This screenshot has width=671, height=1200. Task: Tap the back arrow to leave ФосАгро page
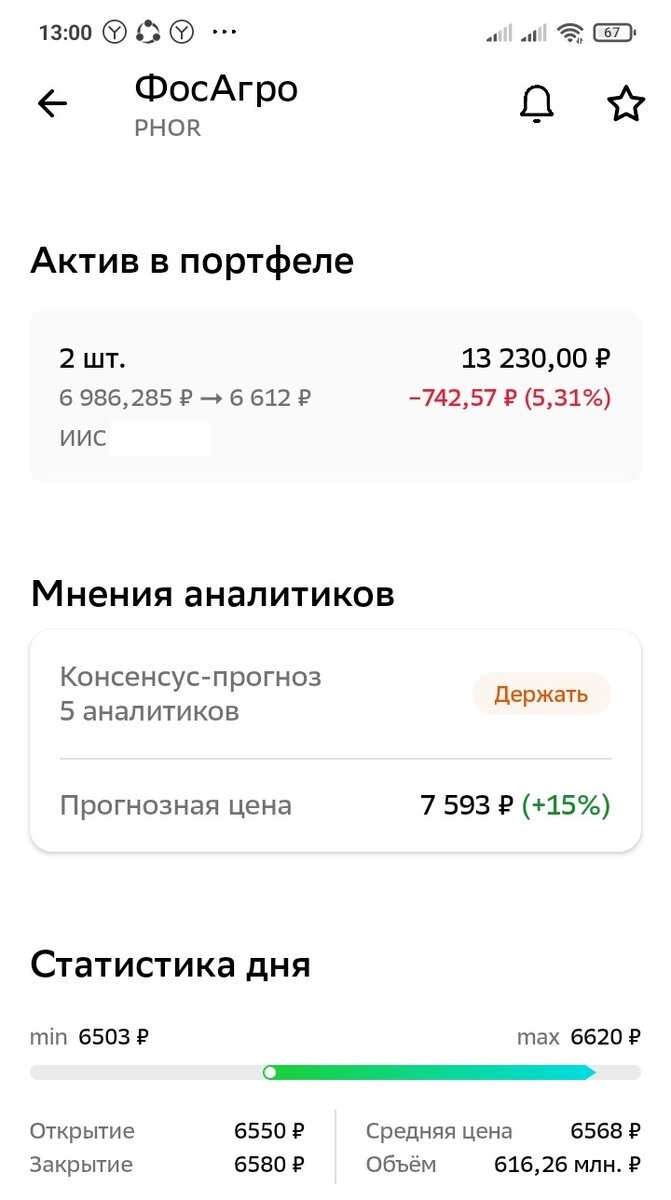(51, 103)
